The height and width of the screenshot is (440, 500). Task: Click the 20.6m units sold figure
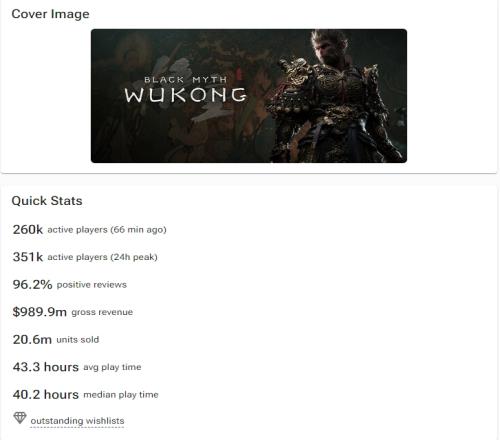pyautogui.click(x=32, y=339)
